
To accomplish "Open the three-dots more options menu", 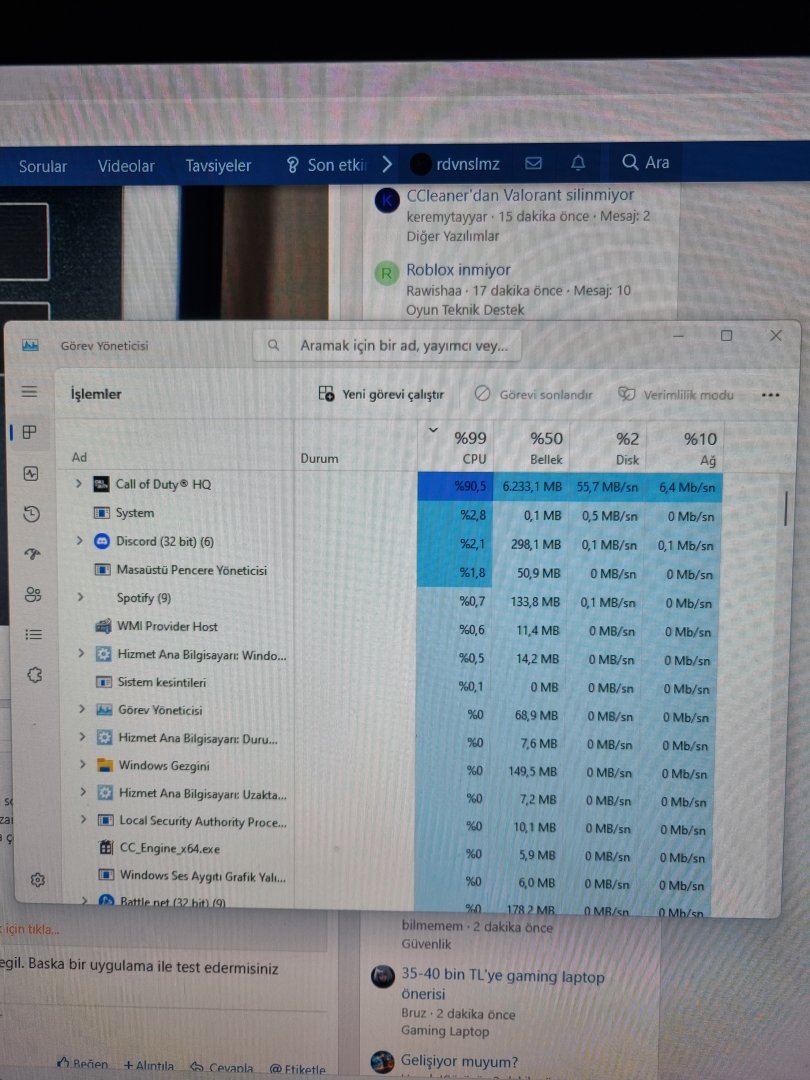I will [x=770, y=395].
